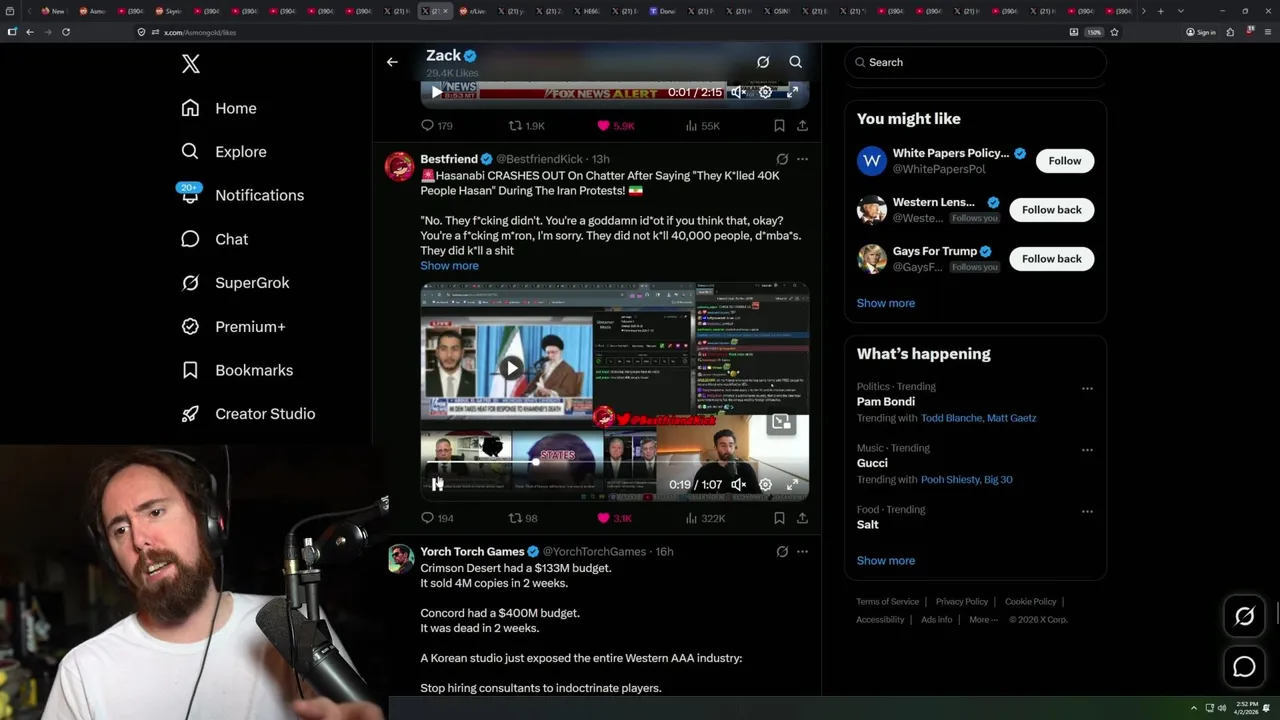Open Terms of Service link

[887, 602]
